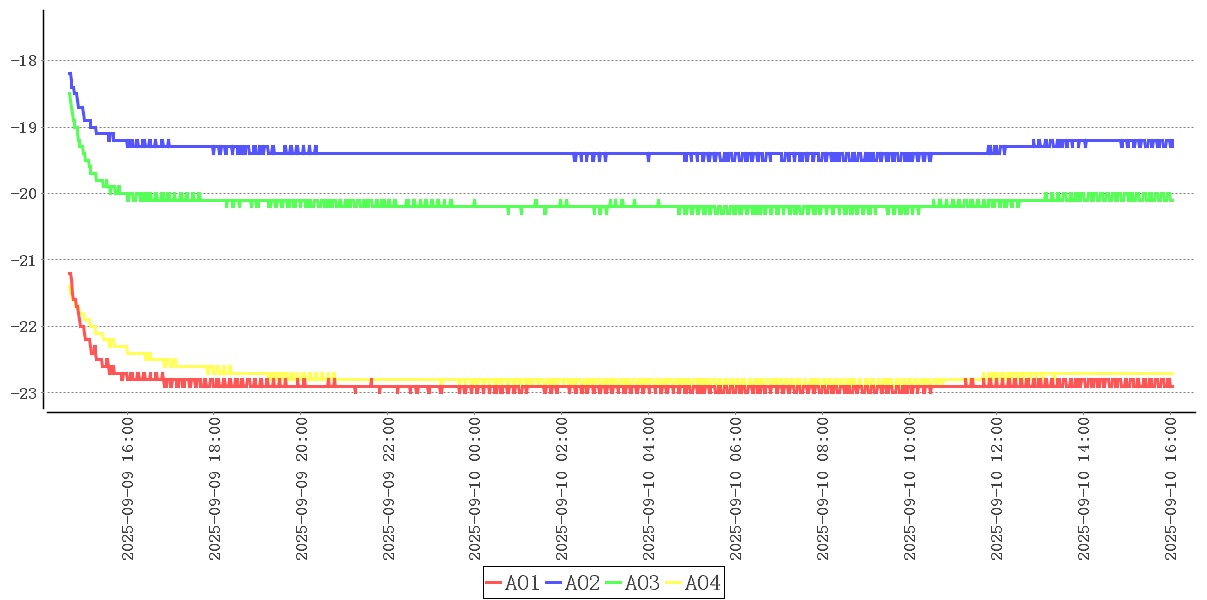The height and width of the screenshot is (600, 1207).
Task: Click the yellow A04 legend line swatch
Action: 674,583
